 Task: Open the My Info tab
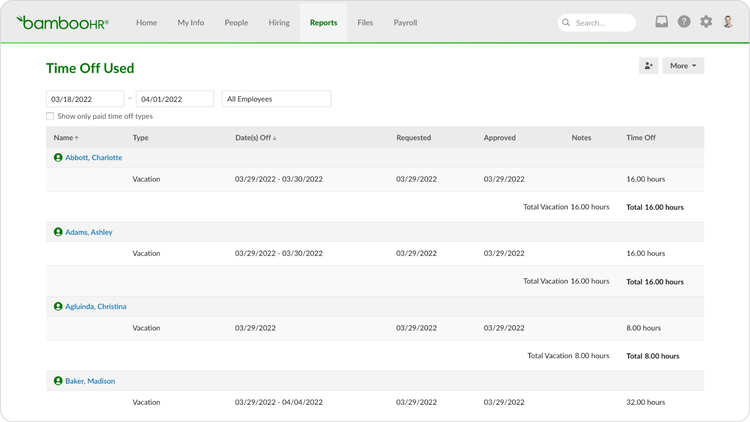click(x=191, y=22)
